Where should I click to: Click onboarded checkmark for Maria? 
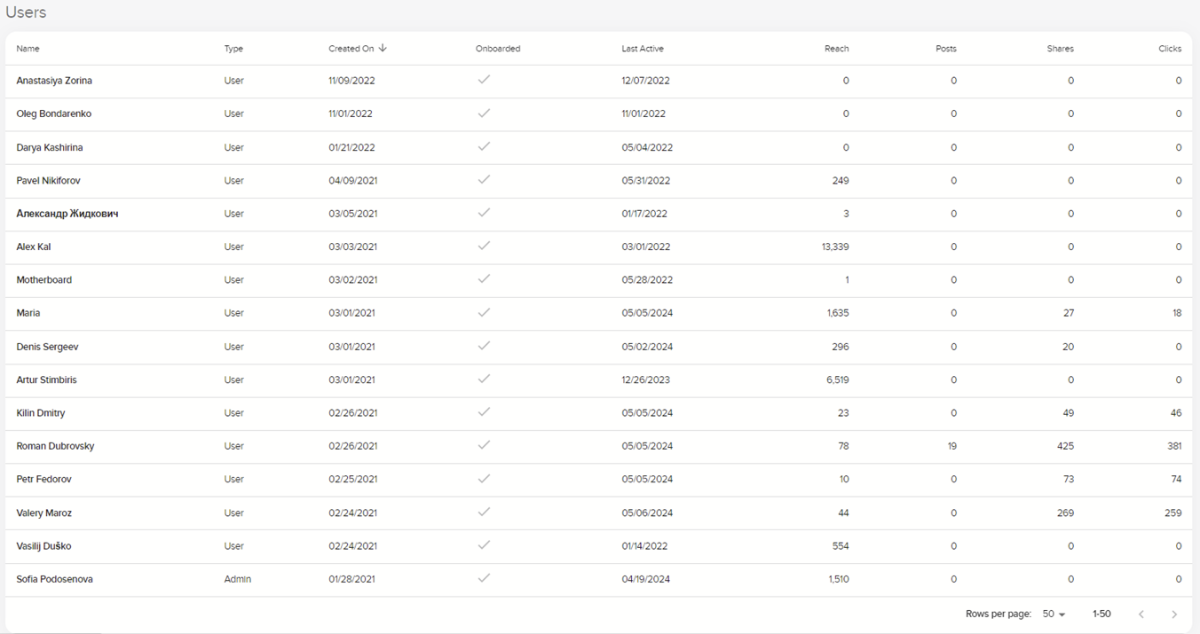tap(484, 312)
